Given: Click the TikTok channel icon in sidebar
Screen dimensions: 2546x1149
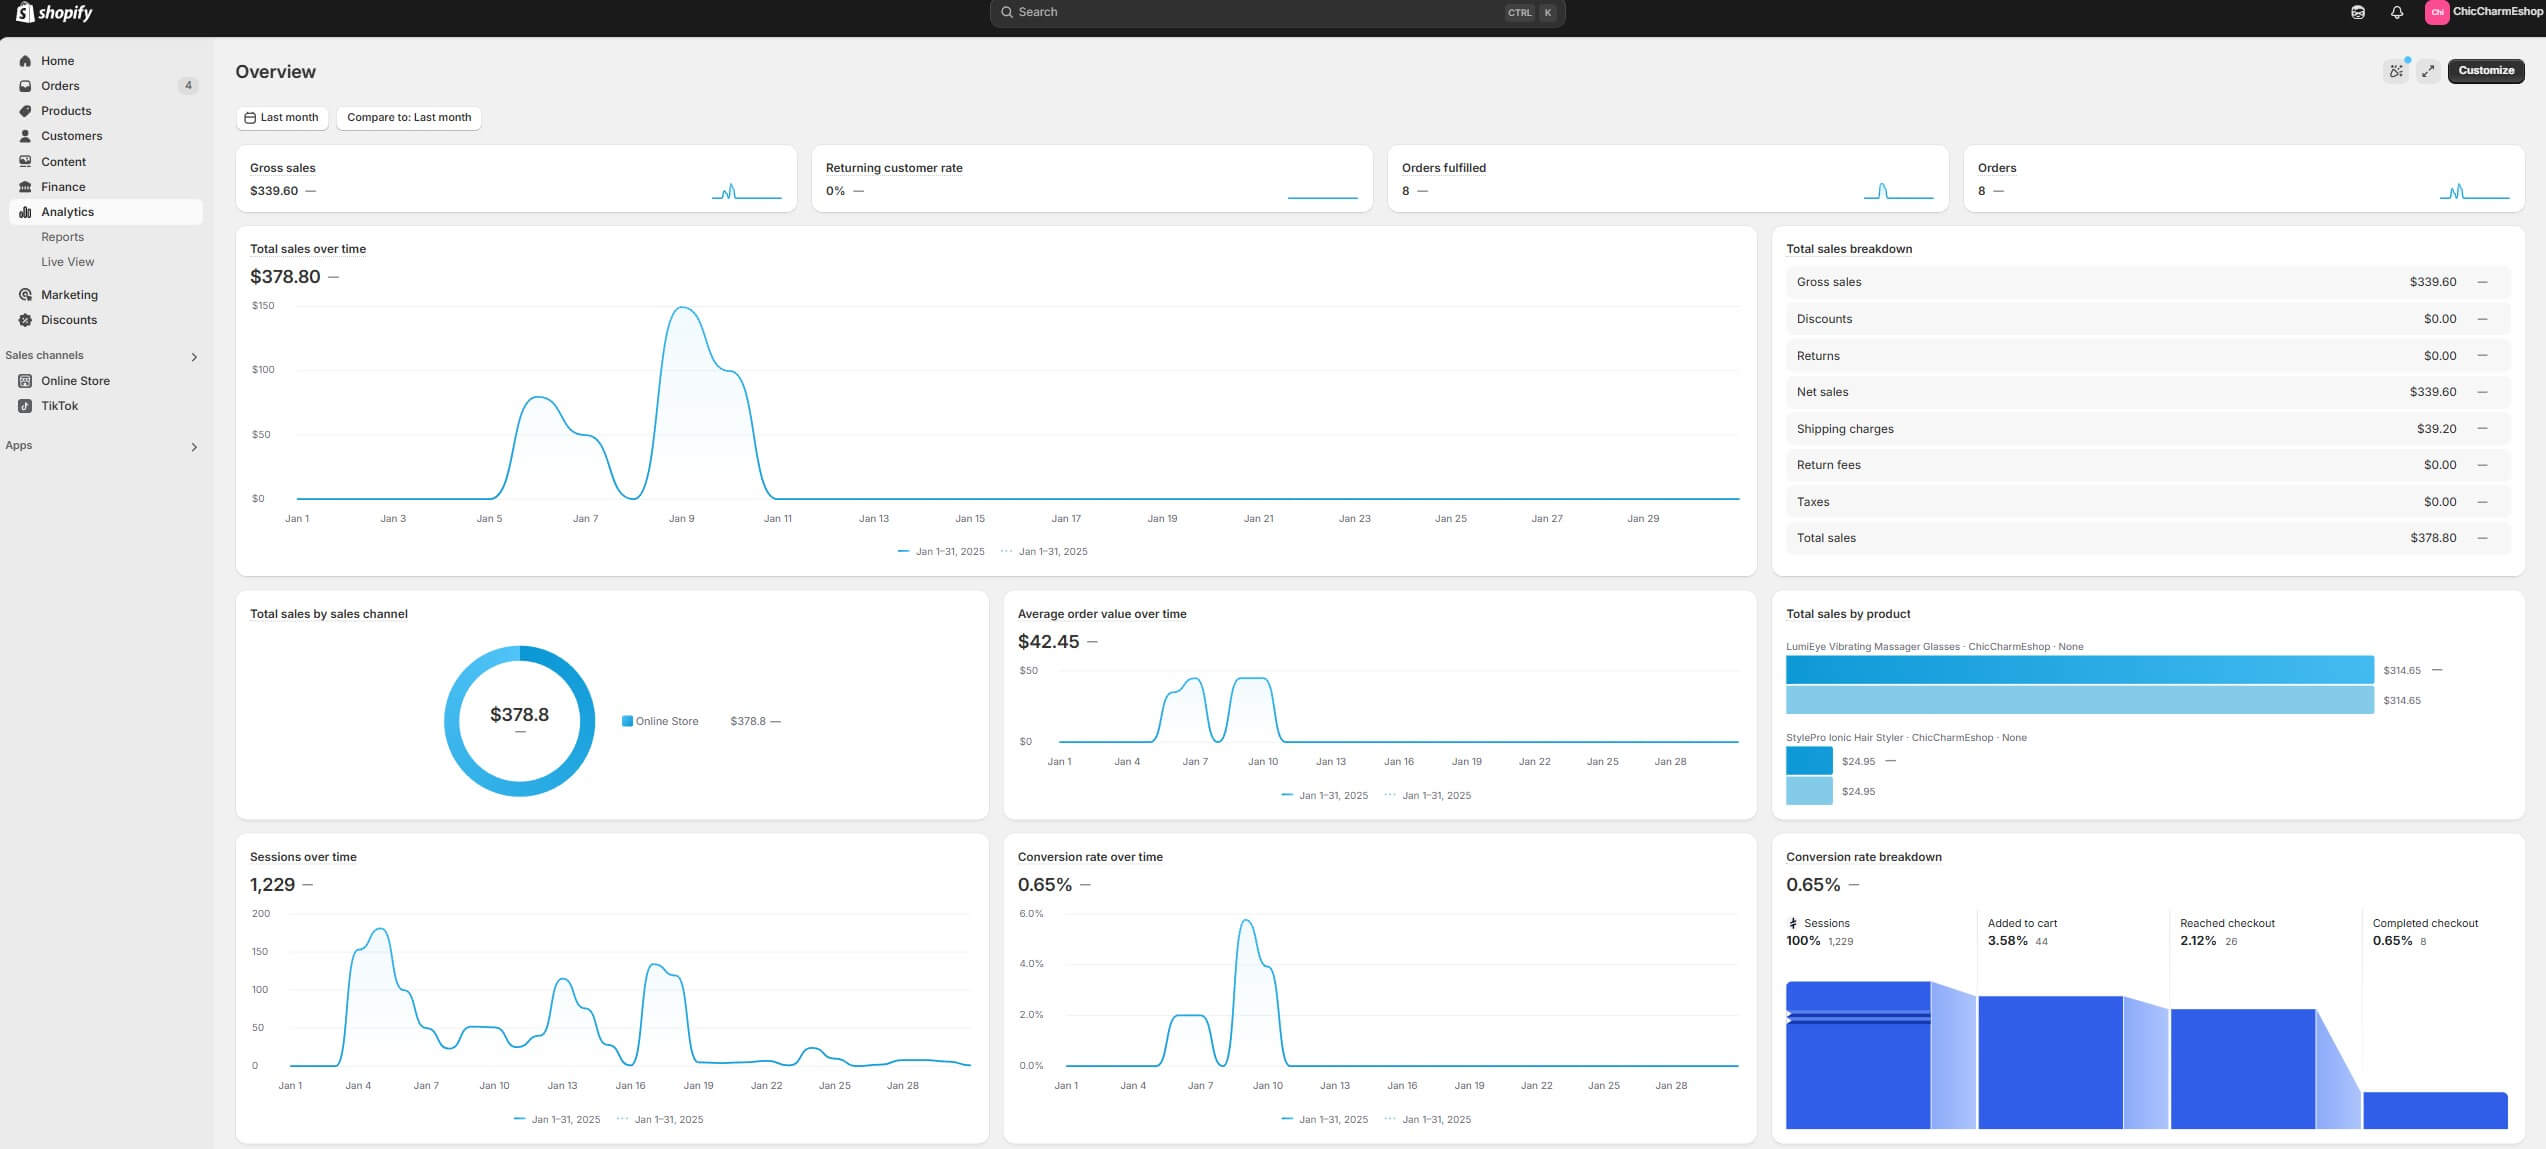Looking at the screenshot, I should click(x=25, y=406).
